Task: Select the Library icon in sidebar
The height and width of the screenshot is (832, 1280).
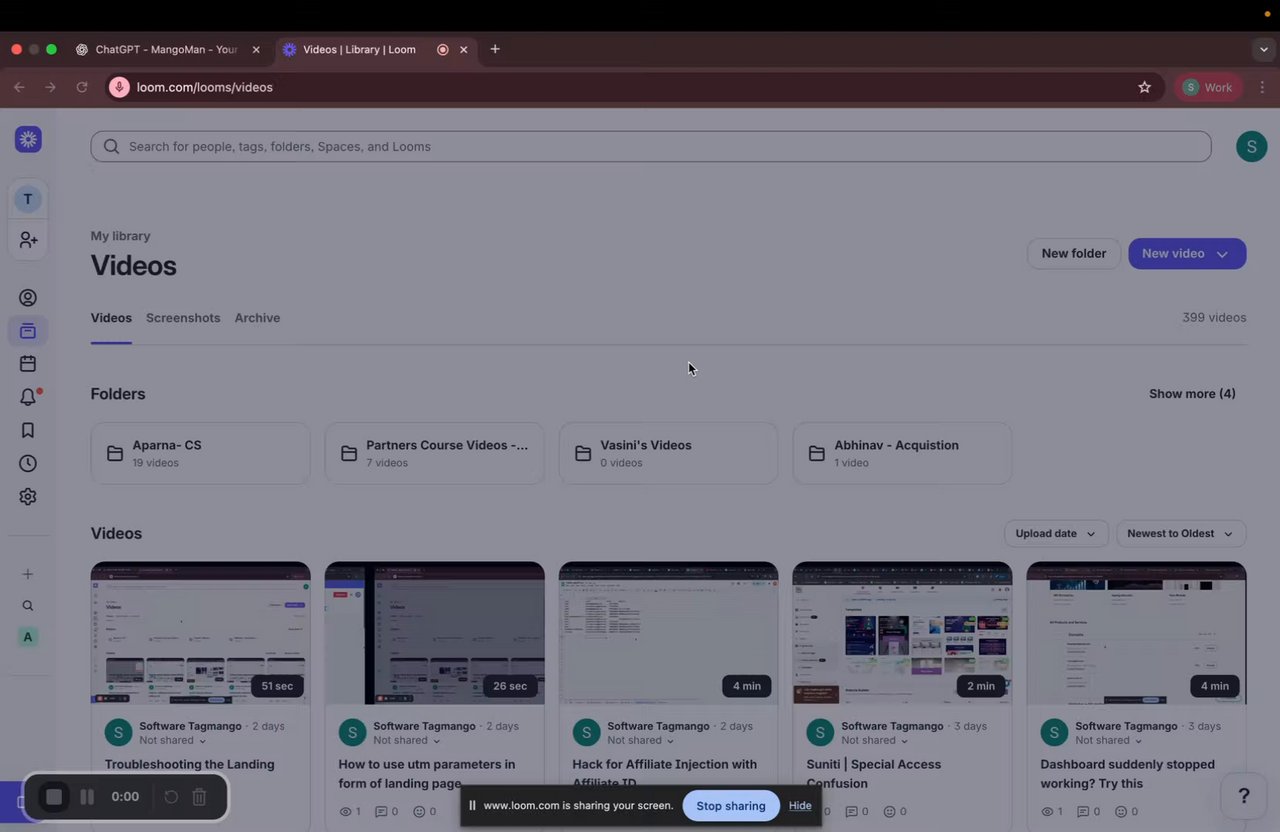Action: [x=28, y=331]
